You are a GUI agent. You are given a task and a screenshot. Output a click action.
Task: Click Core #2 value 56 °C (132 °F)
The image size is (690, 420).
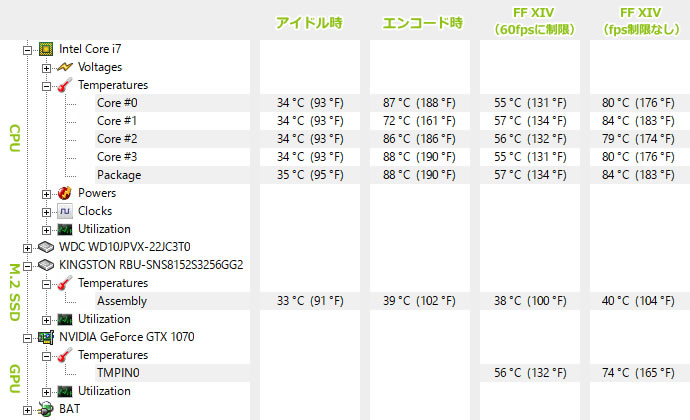[x=530, y=139]
